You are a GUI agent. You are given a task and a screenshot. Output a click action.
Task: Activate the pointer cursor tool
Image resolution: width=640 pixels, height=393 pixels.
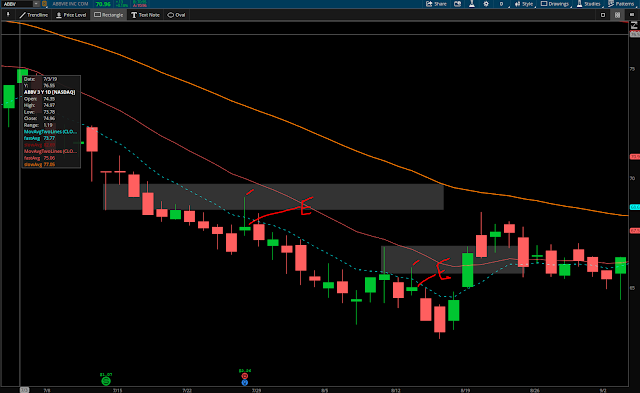(x=8, y=14)
